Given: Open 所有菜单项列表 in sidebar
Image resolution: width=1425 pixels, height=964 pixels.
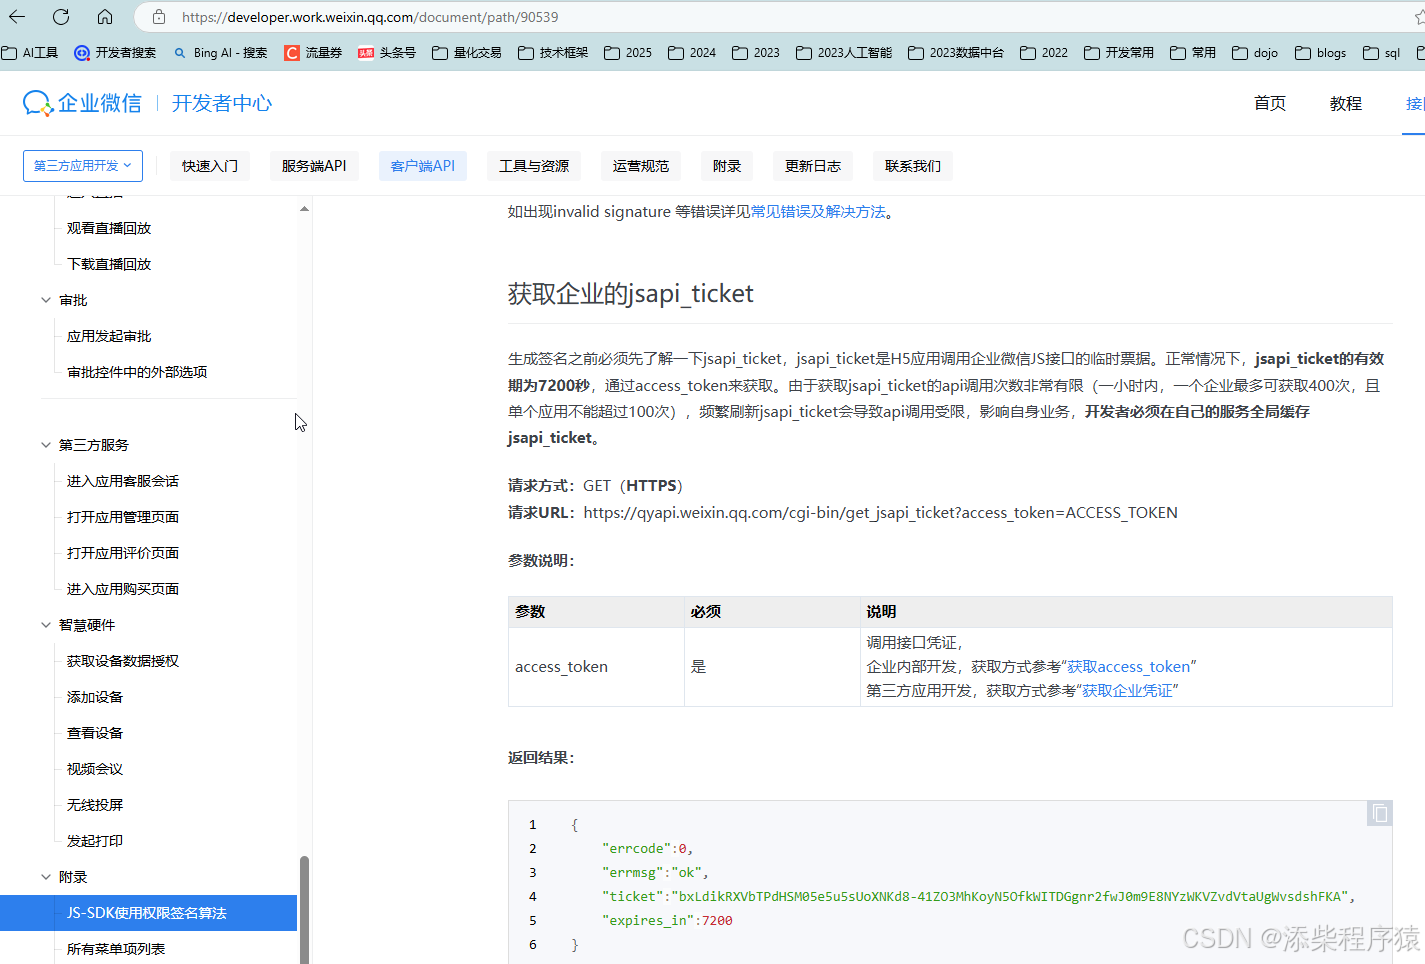Looking at the screenshot, I should pyautogui.click(x=116, y=949).
